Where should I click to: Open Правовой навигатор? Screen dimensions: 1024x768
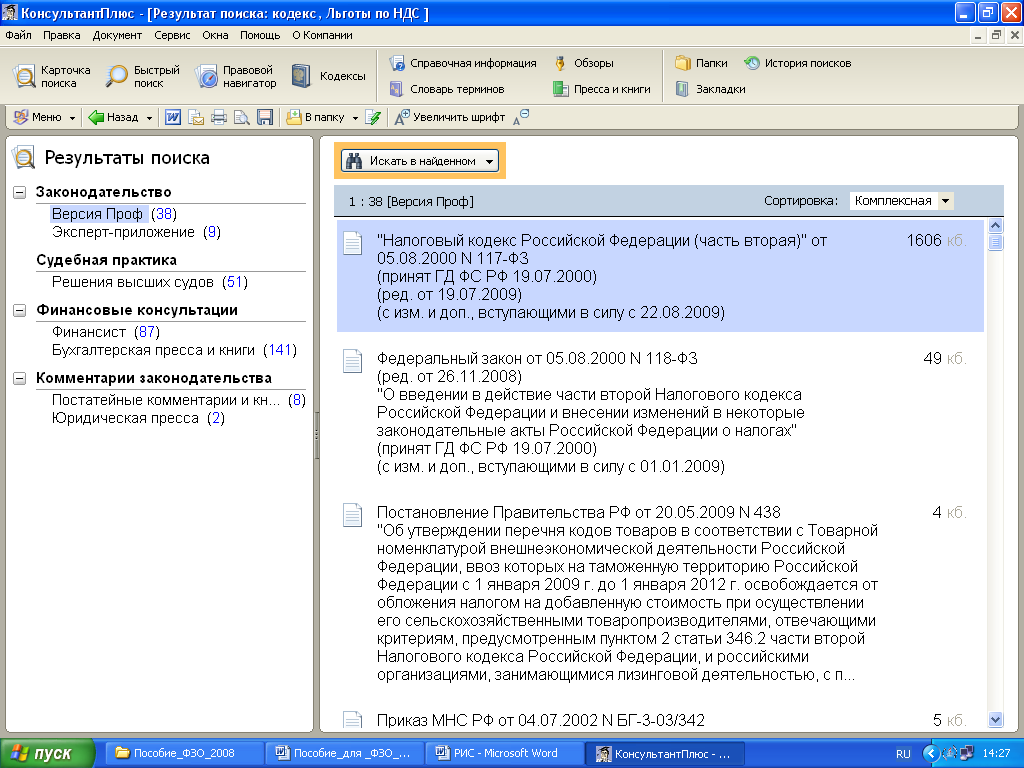pyautogui.click(x=236, y=76)
